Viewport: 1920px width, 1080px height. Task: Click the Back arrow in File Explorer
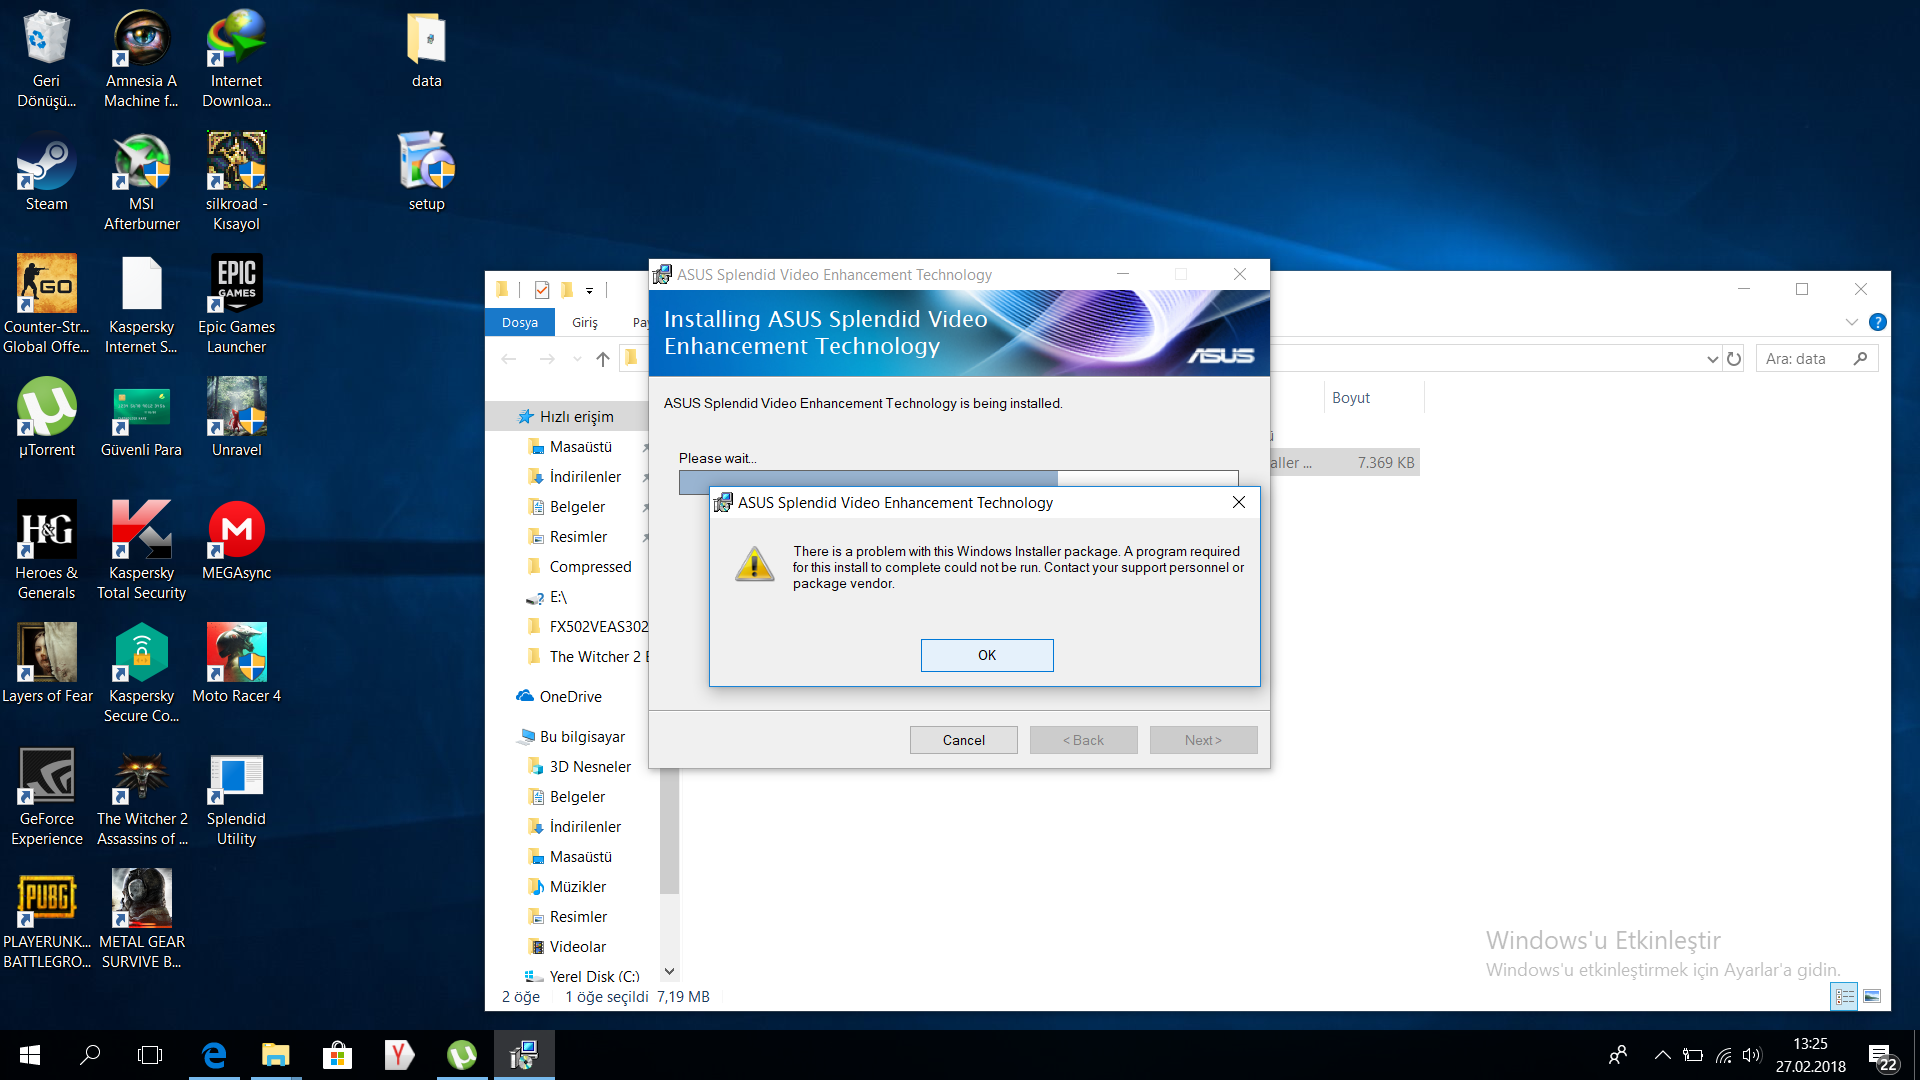[508, 359]
